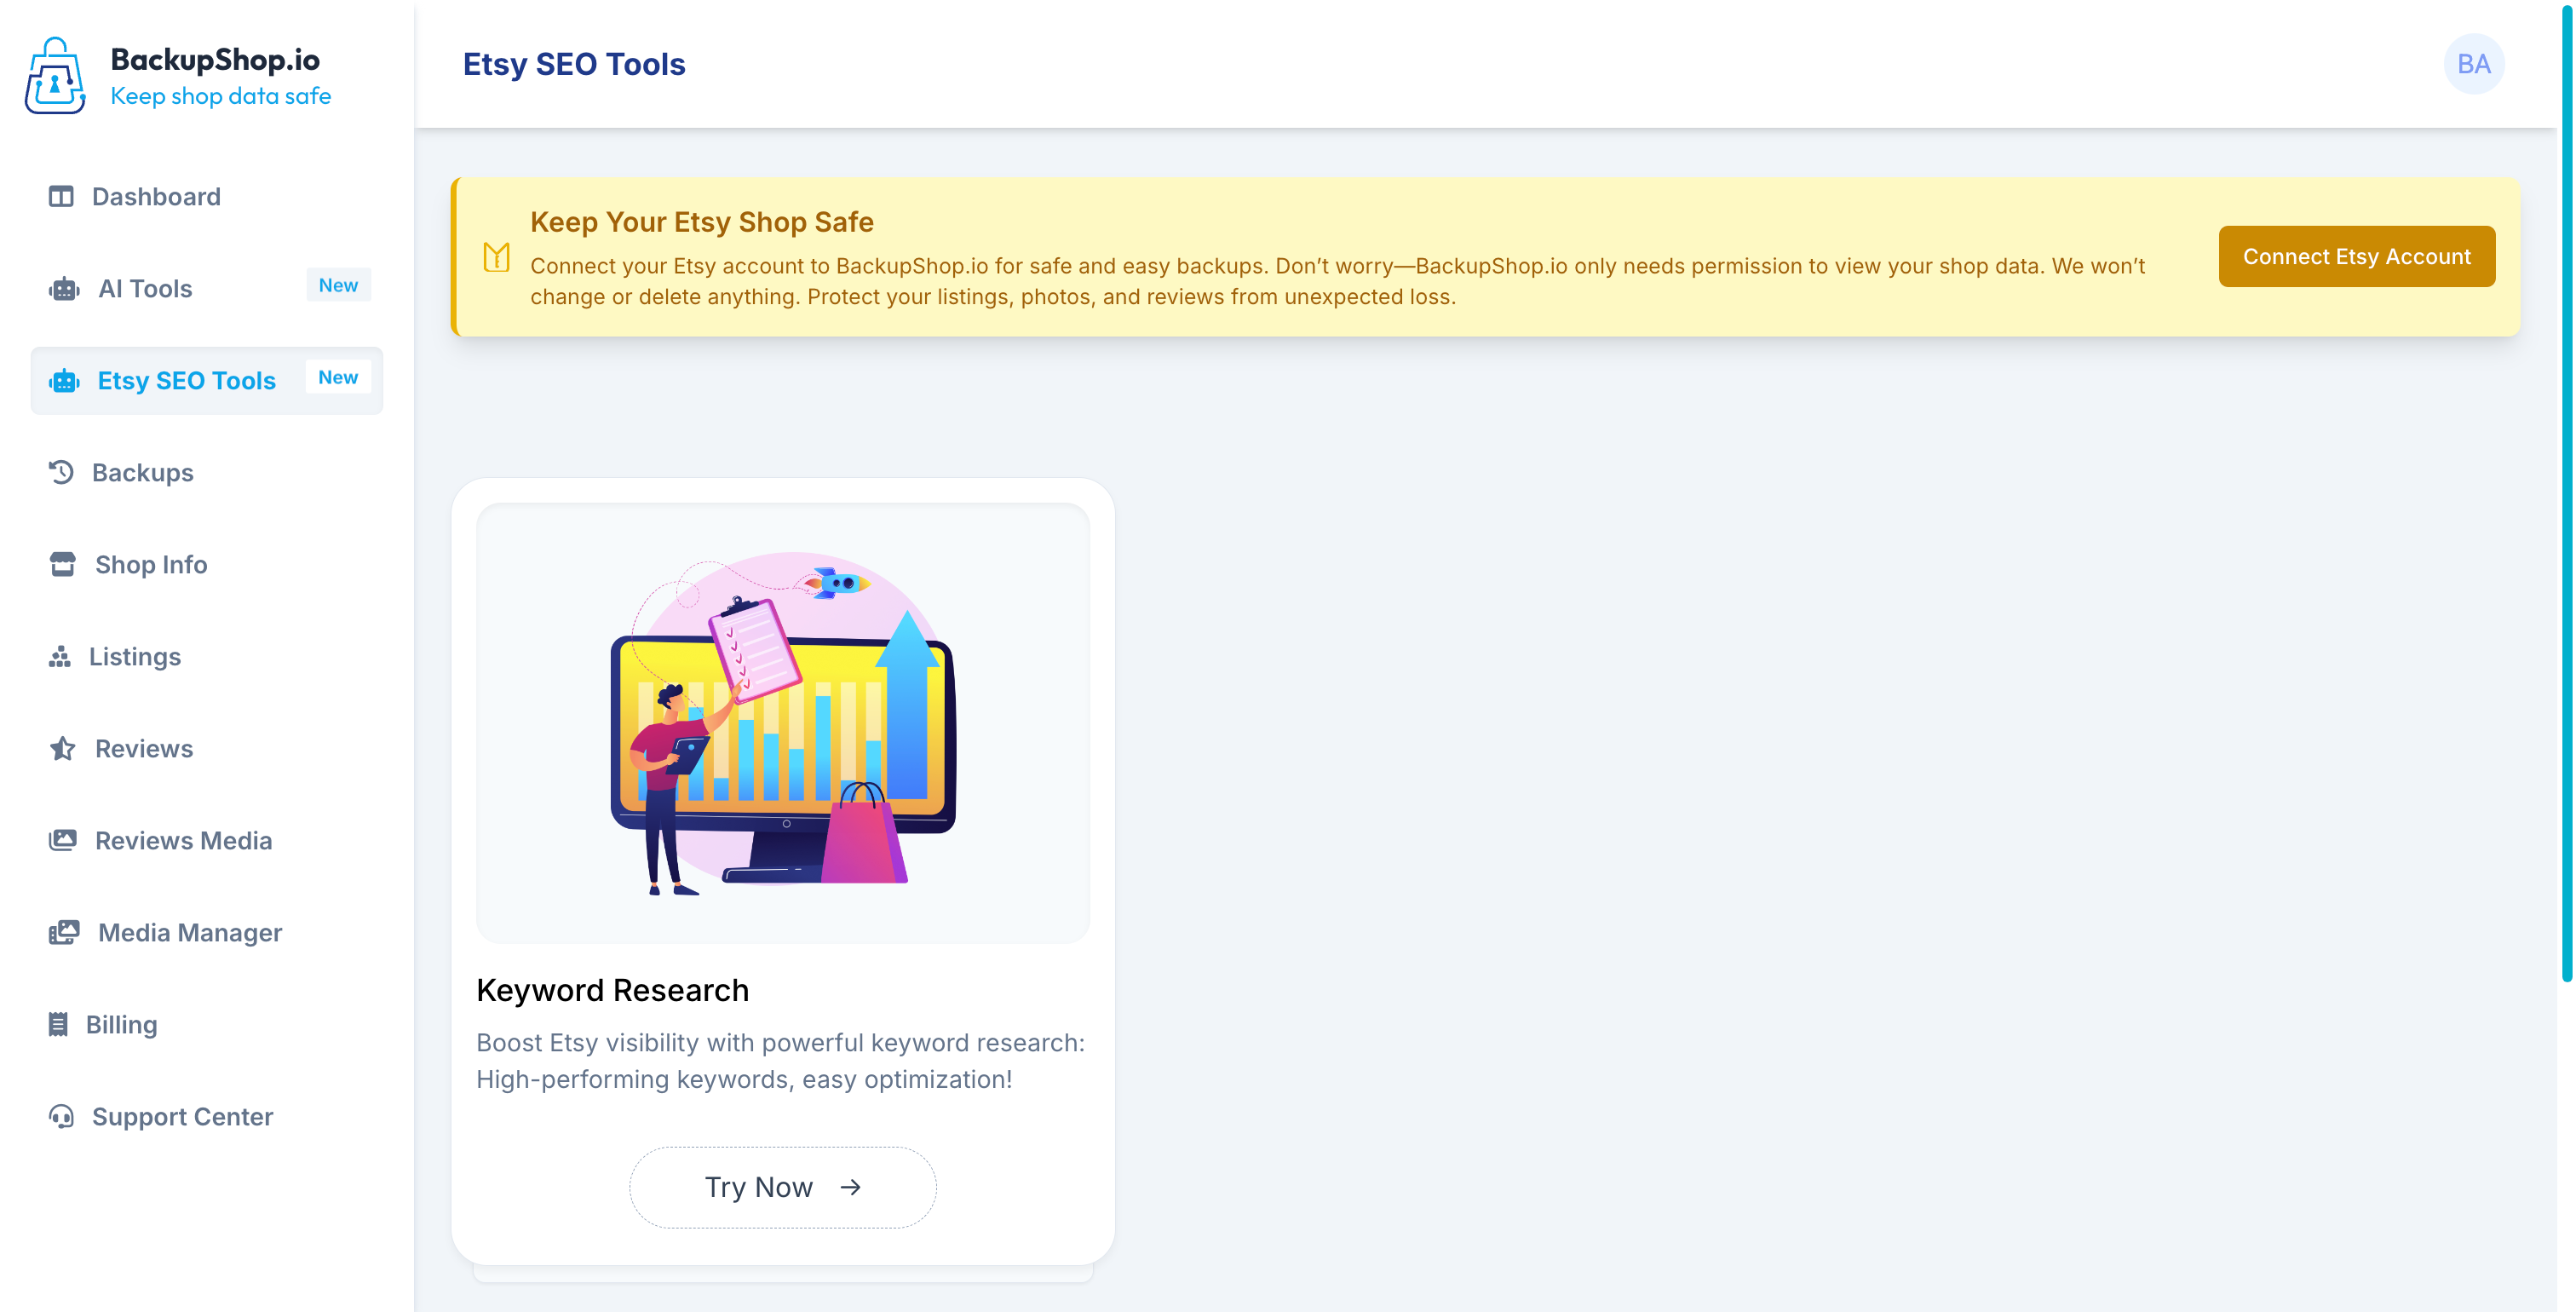The image size is (2576, 1312).
Task: Open the Listings section
Action: click(x=135, y=657)
